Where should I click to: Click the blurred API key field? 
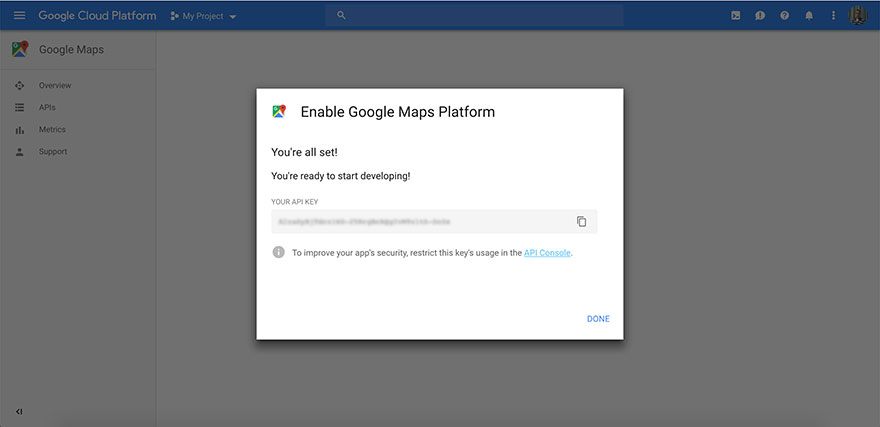click(434, 222)
